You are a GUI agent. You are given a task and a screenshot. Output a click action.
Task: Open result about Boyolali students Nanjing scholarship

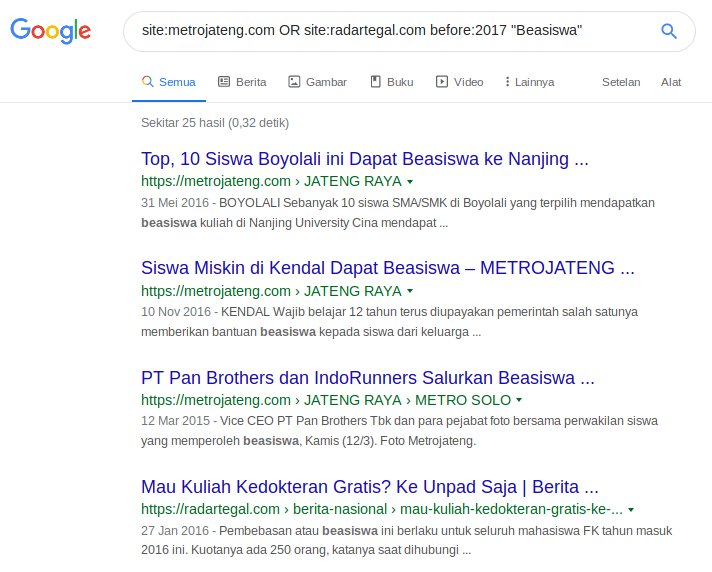(x=365, y=159)
